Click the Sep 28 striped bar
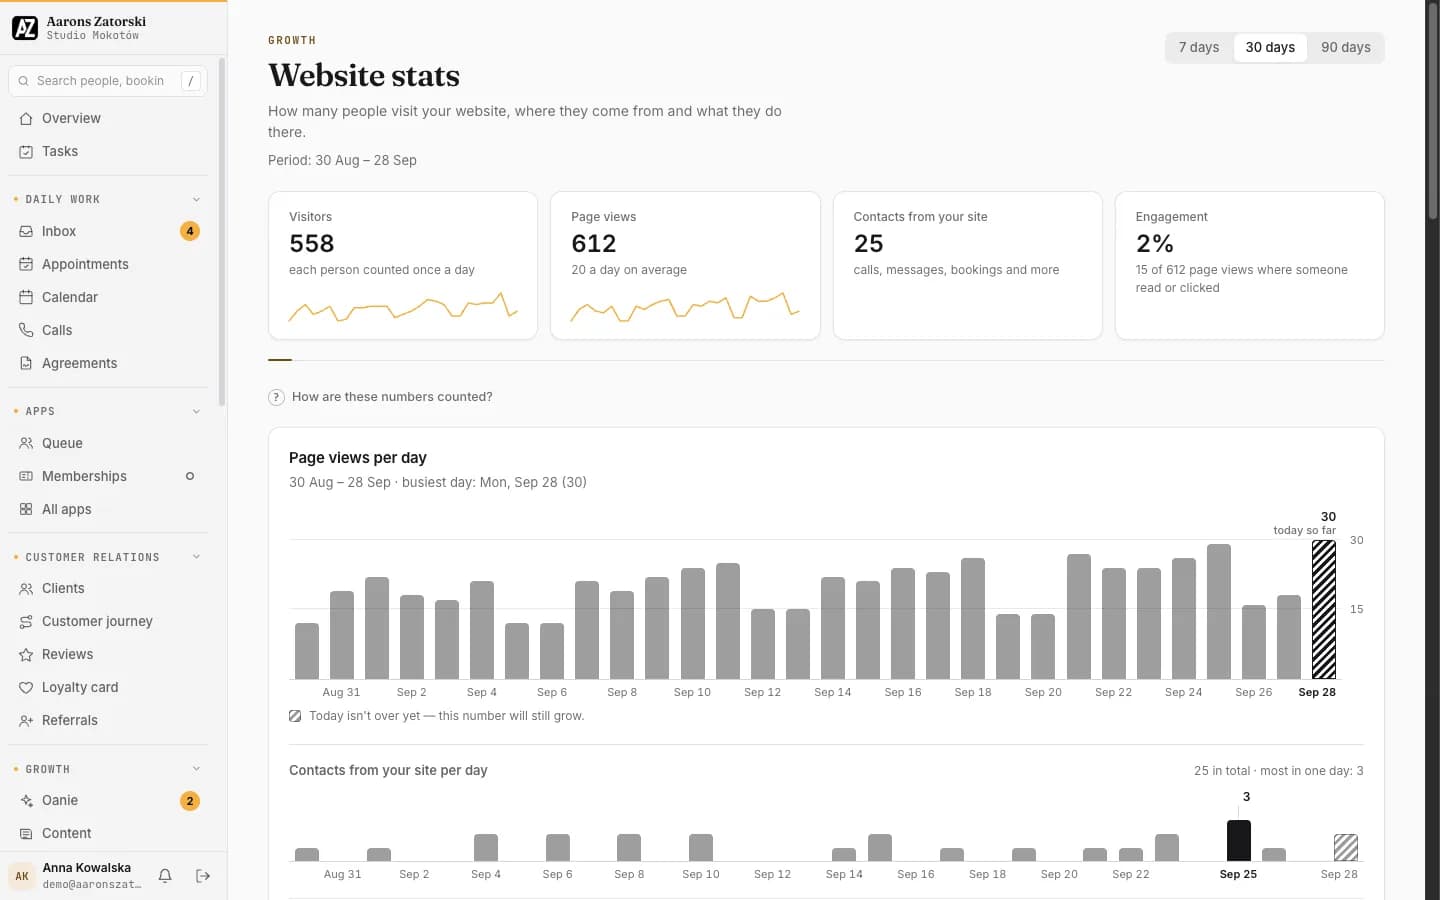 (x=1323, y=609)
